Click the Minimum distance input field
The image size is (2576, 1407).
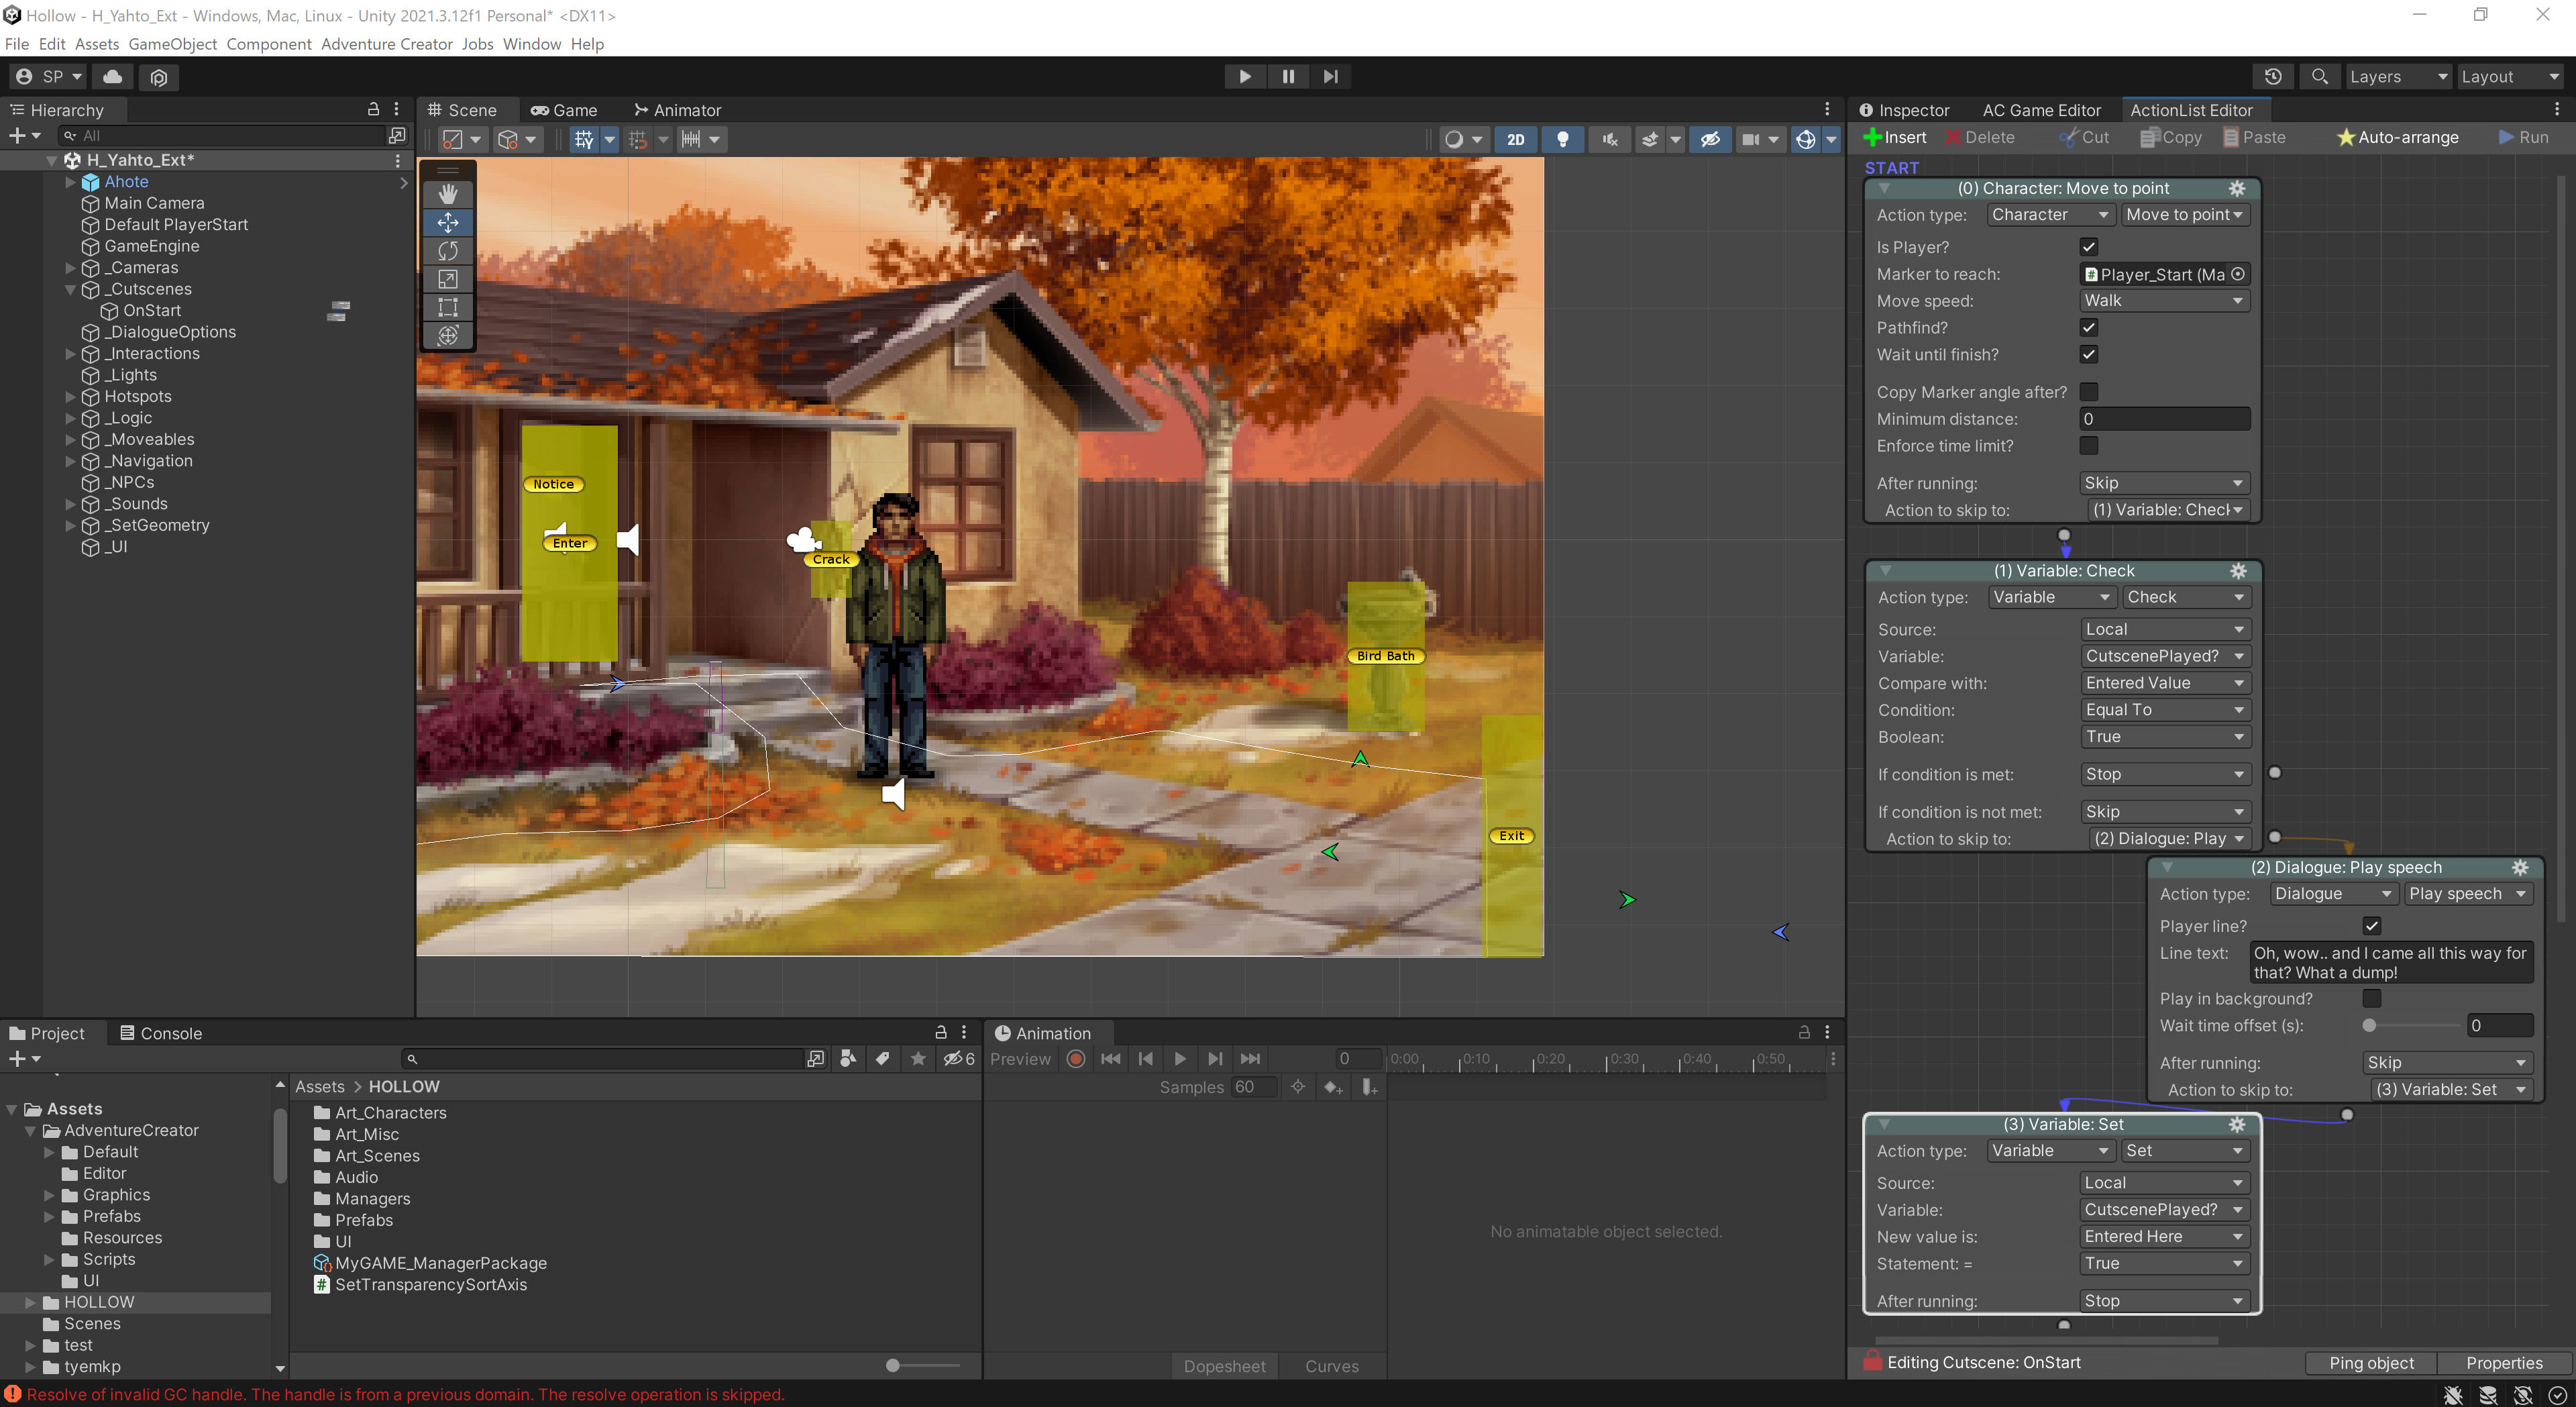2164,419
